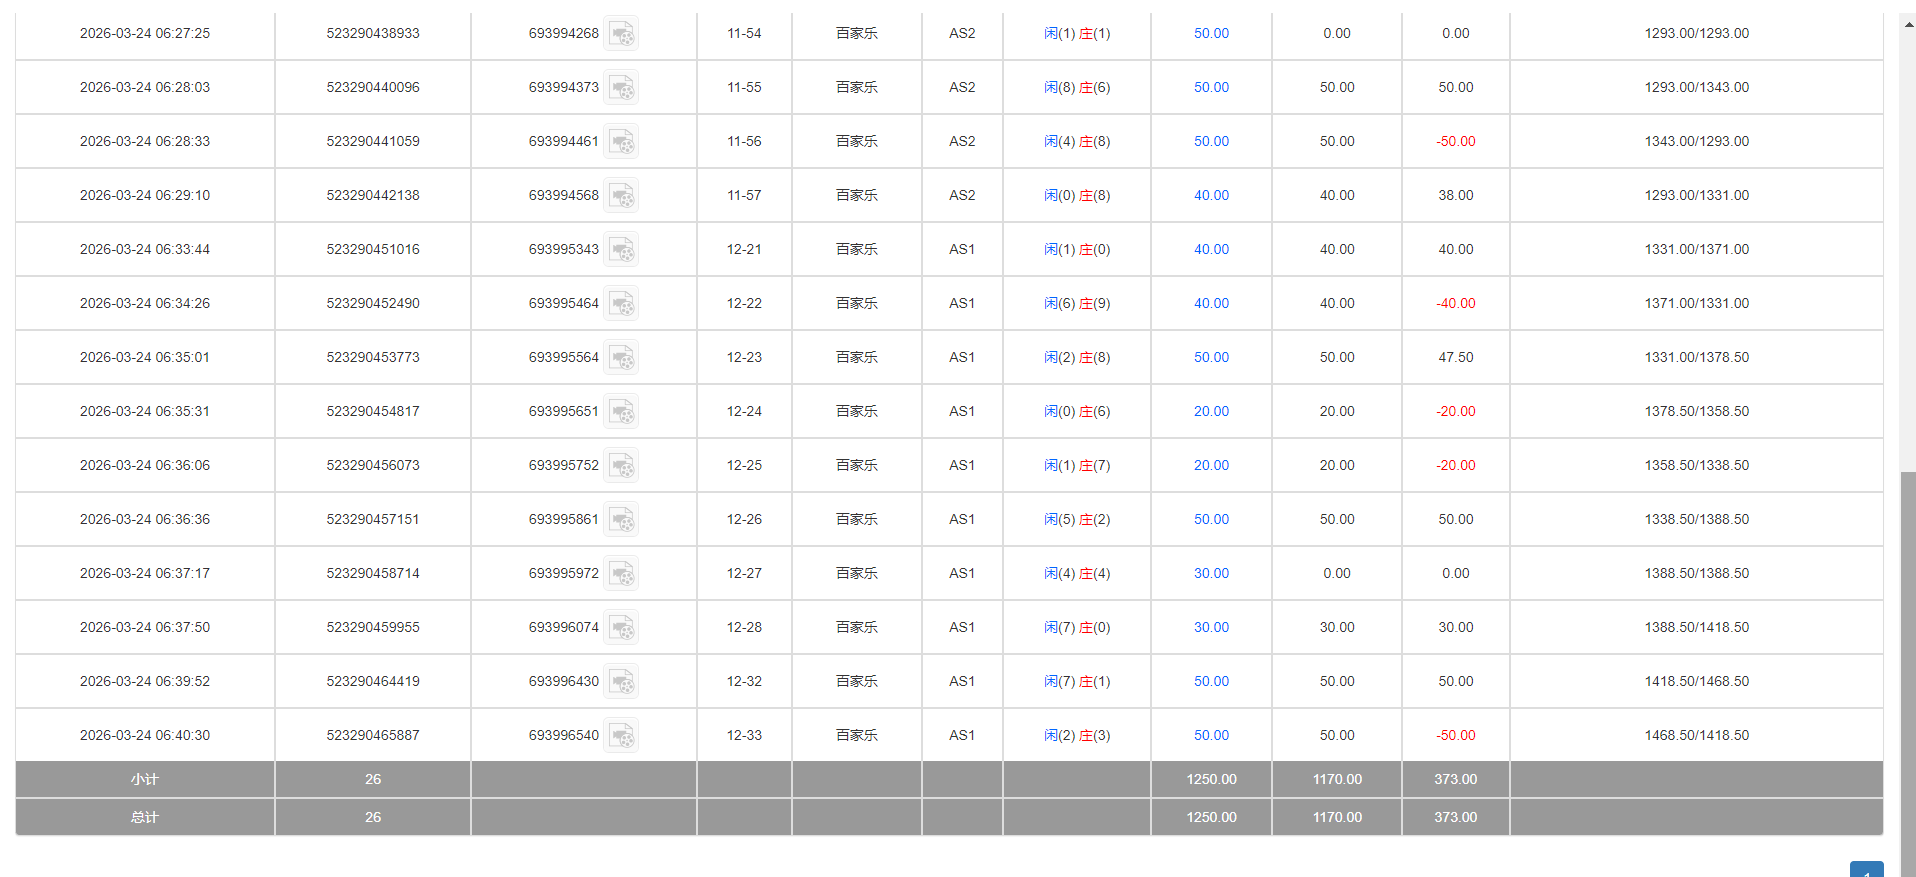
Task: Play video replay for round 693994373
Action: point(621,88)
